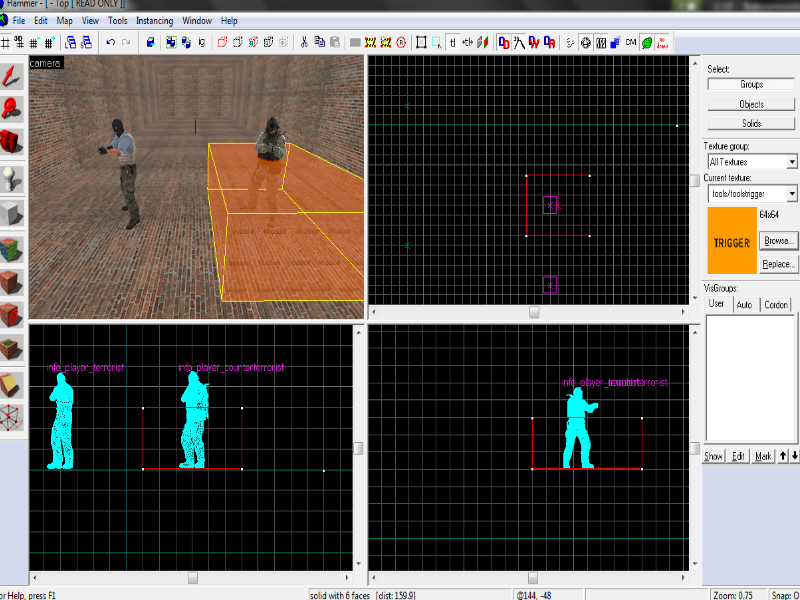Click the Paste clipboard icon

click(x=335, y=42)
